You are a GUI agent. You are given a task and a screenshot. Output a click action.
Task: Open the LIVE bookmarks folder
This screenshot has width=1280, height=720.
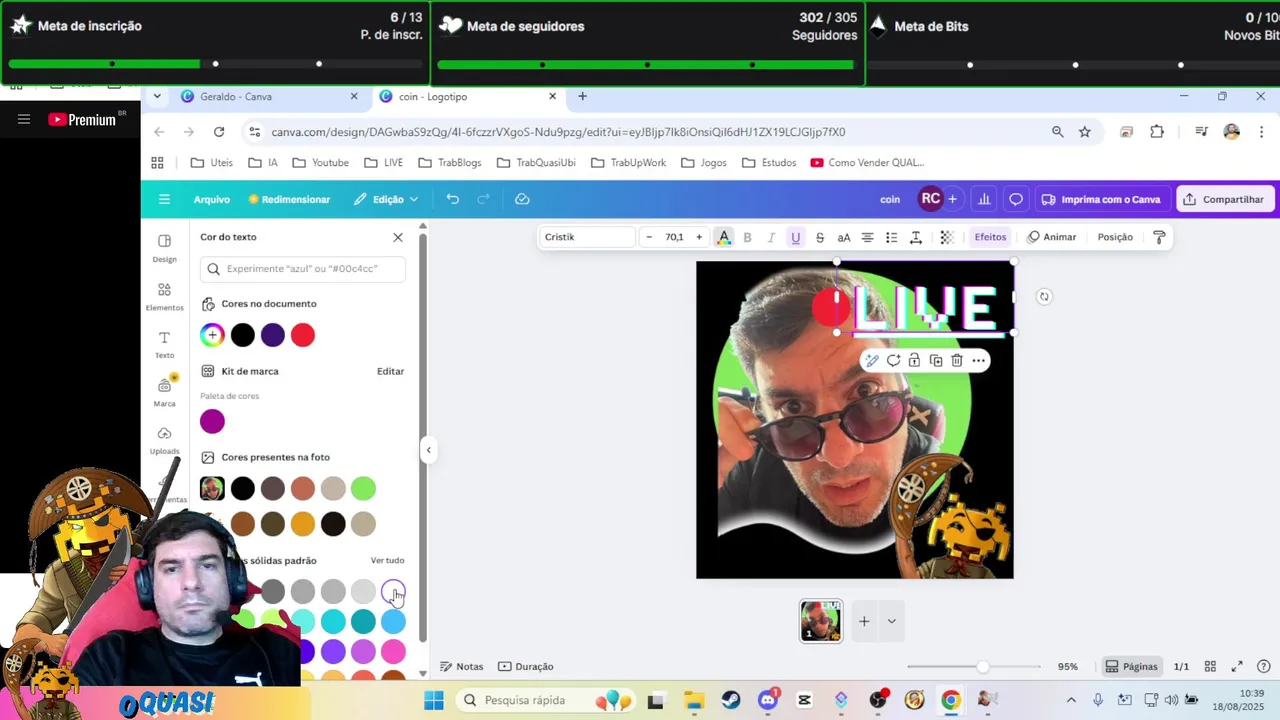(x=384, y=162)
